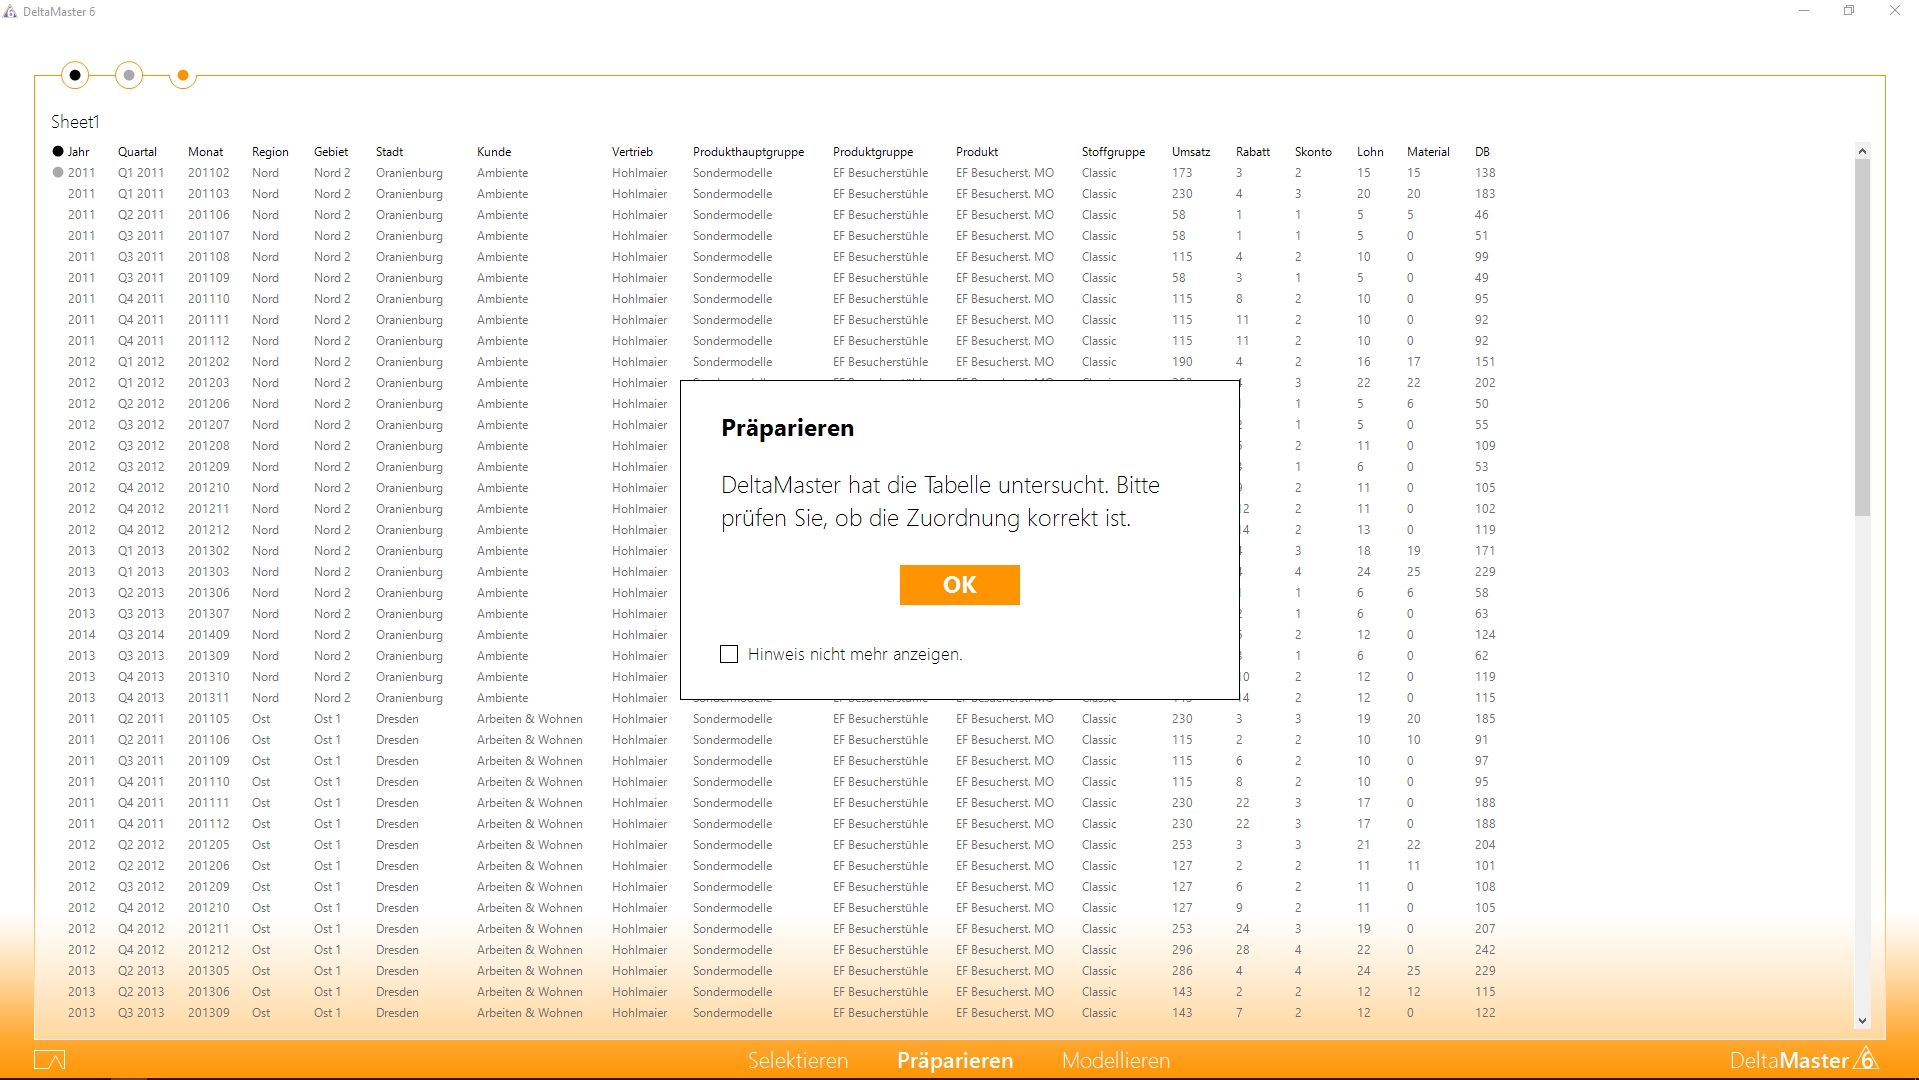Switch to the Modellieren tab
Screen dimensions: 1919x1080
point(1116,1060)
